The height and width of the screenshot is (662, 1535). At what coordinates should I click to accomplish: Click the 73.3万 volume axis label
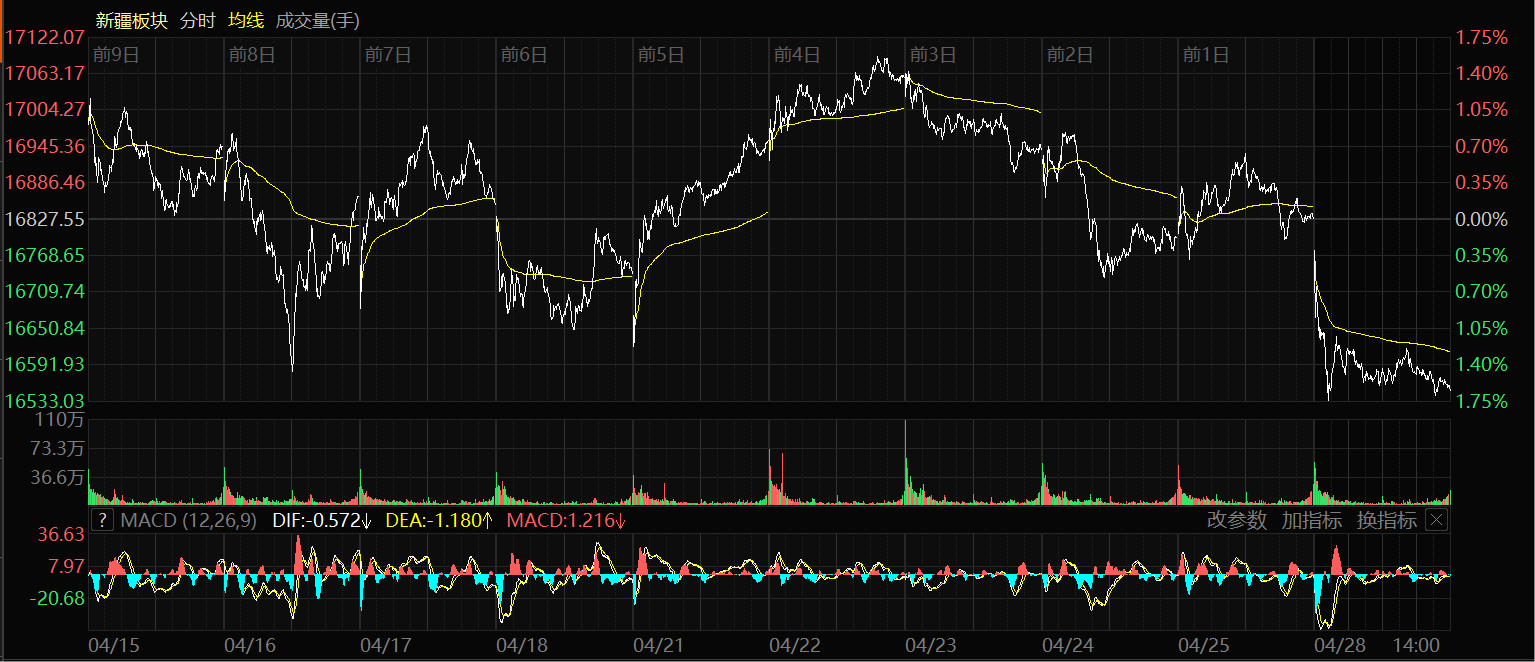pos(57,448)
